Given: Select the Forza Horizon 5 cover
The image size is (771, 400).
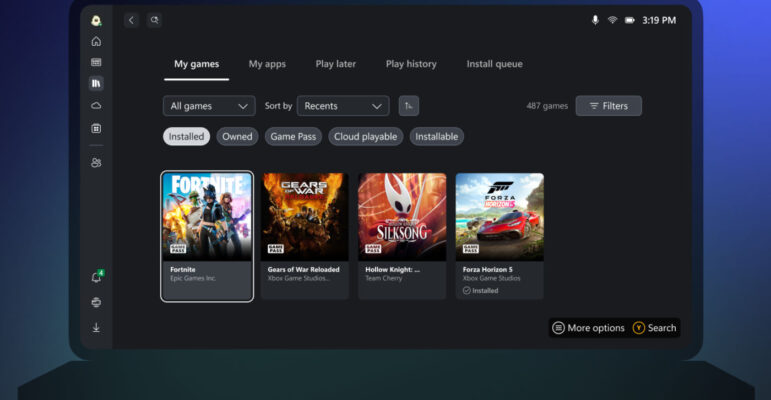Looking at the screenshot, I should coord(500,217).
